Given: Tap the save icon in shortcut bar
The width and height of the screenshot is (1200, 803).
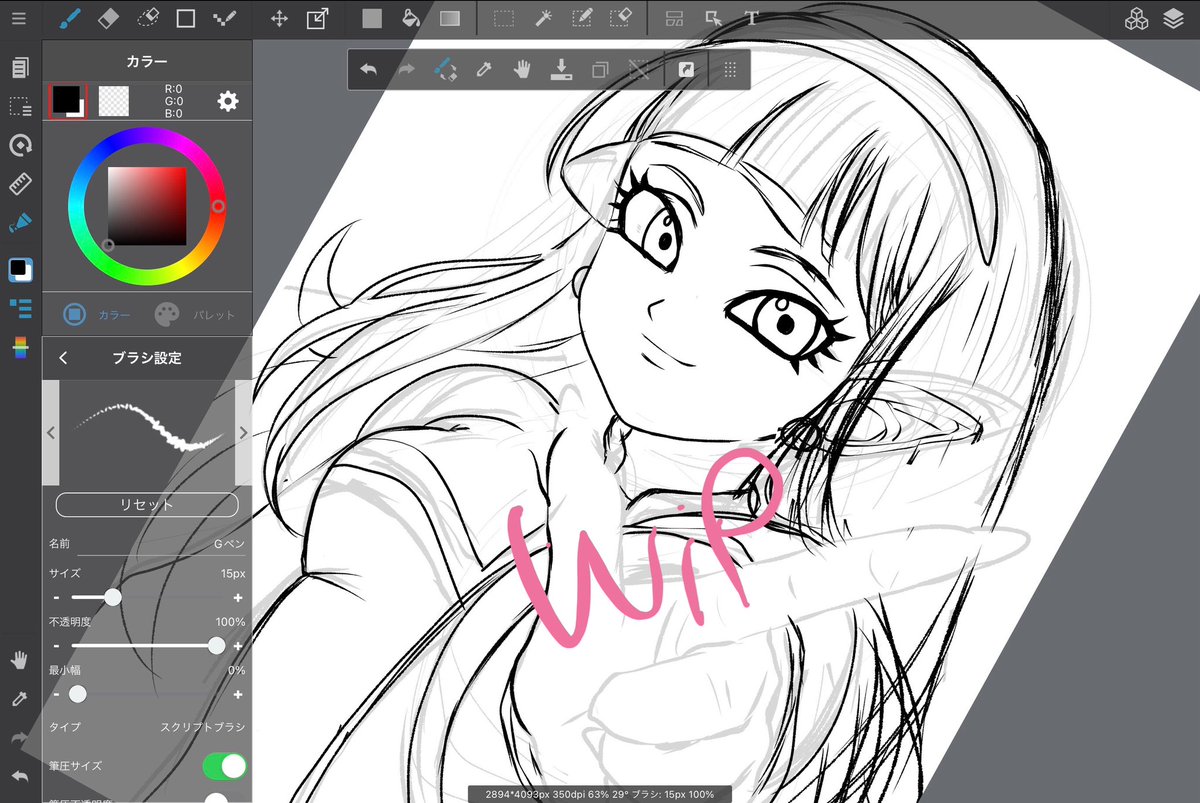Looking at the screenshot, I should click(x=561, y=70).
